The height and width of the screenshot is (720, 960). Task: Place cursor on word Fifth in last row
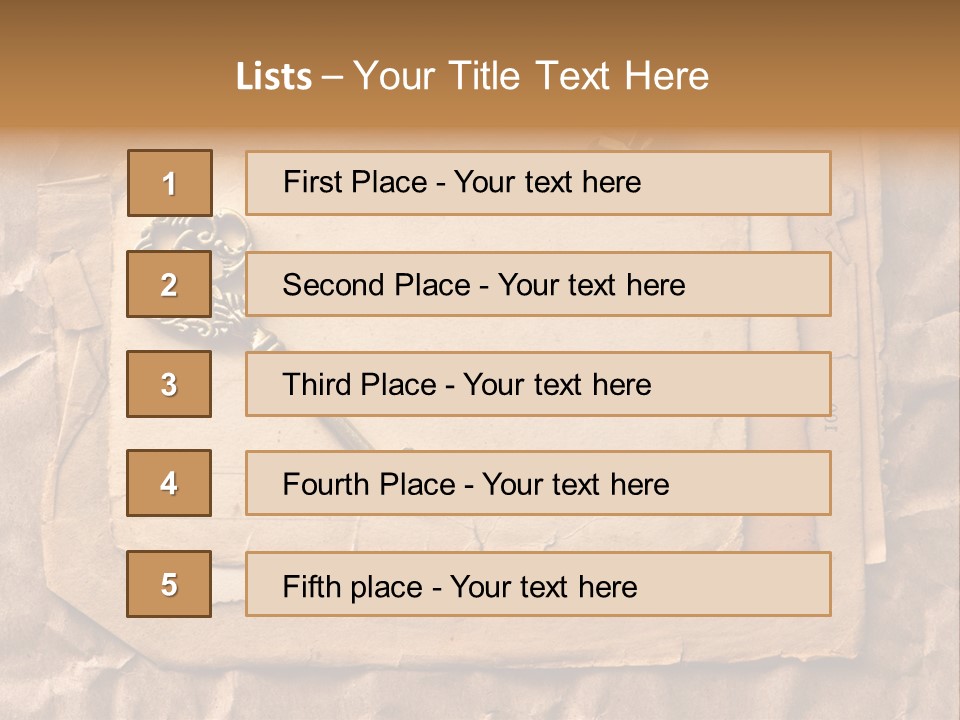(x=308, y=586)
